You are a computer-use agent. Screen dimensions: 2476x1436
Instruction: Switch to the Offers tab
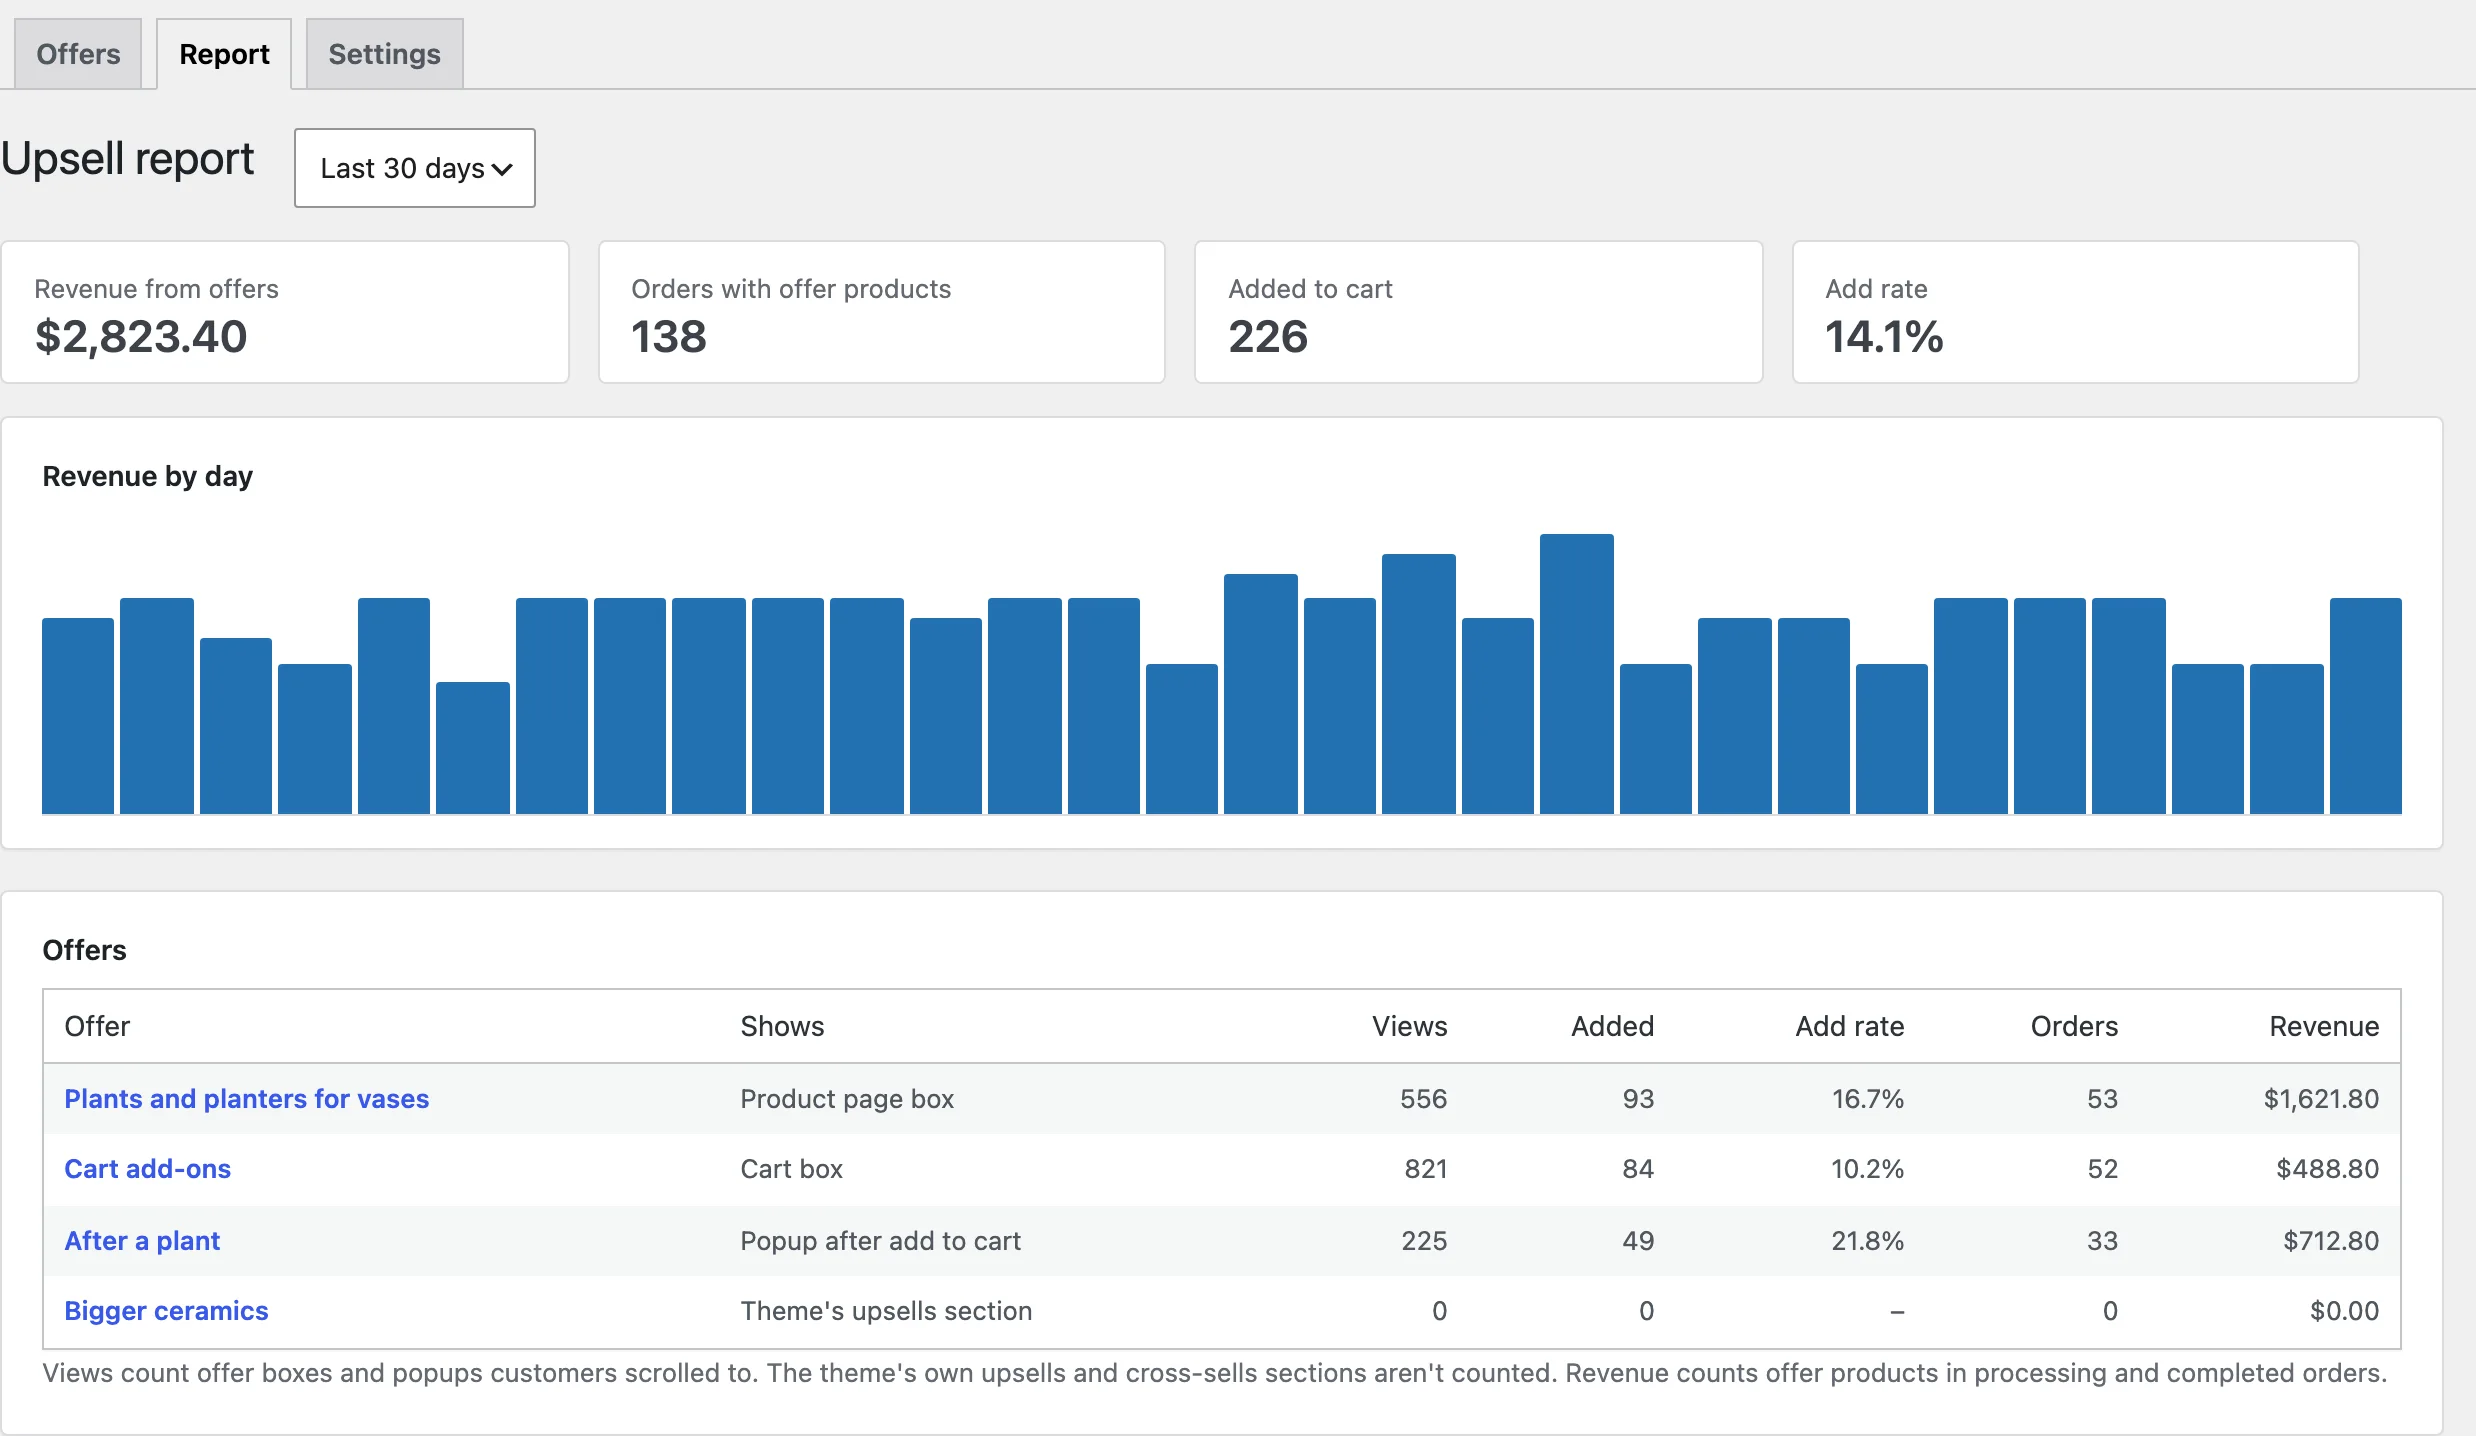[x=78, y=54]
